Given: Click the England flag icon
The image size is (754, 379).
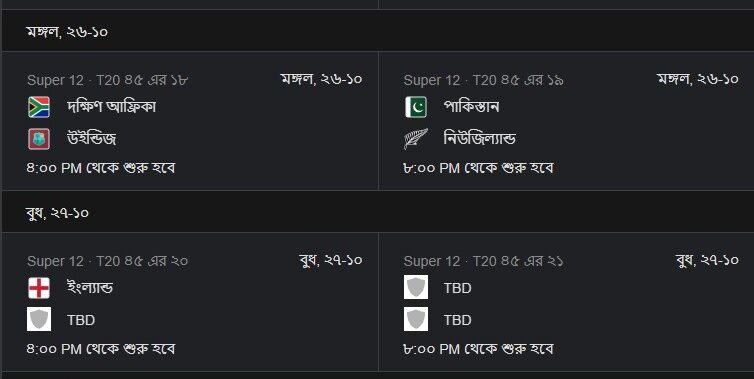Looking at the screenshot, I should point(38,288).
